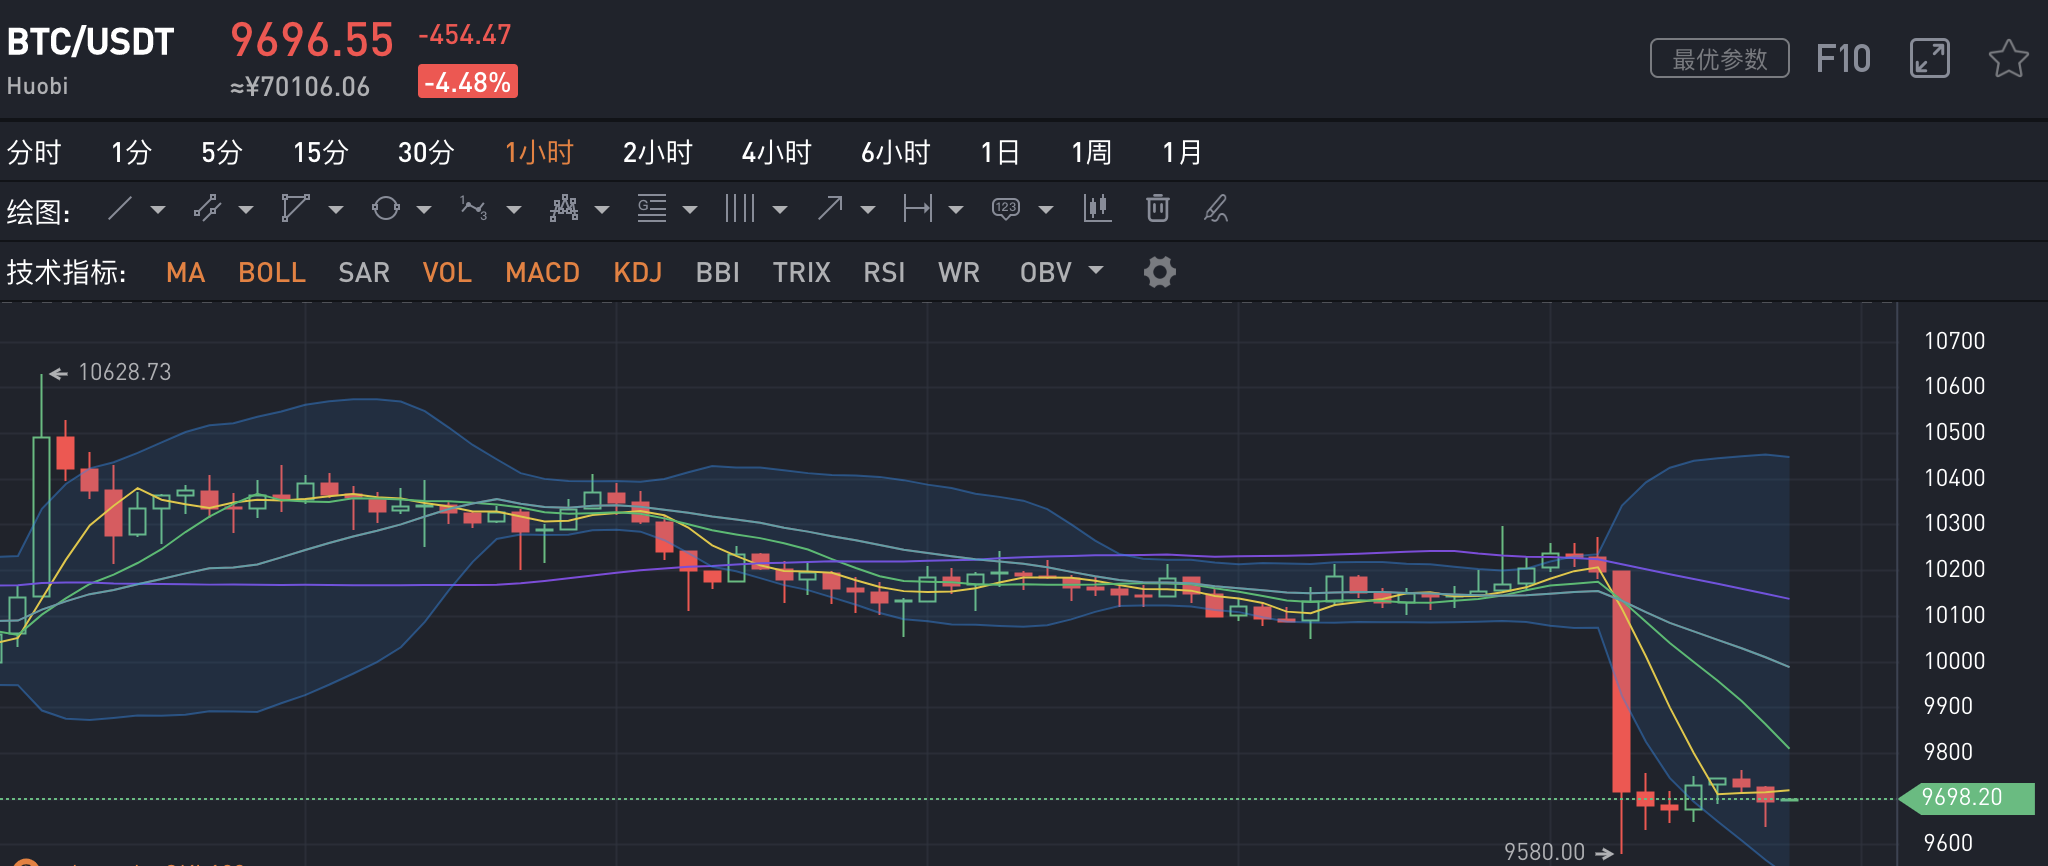Toggle the RSI indicator

click(884, 272)
